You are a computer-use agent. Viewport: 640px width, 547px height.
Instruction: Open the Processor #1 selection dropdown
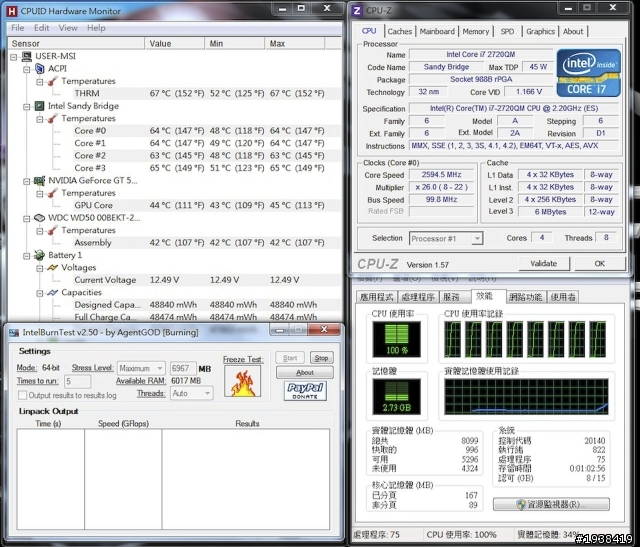tap(446, 238)
